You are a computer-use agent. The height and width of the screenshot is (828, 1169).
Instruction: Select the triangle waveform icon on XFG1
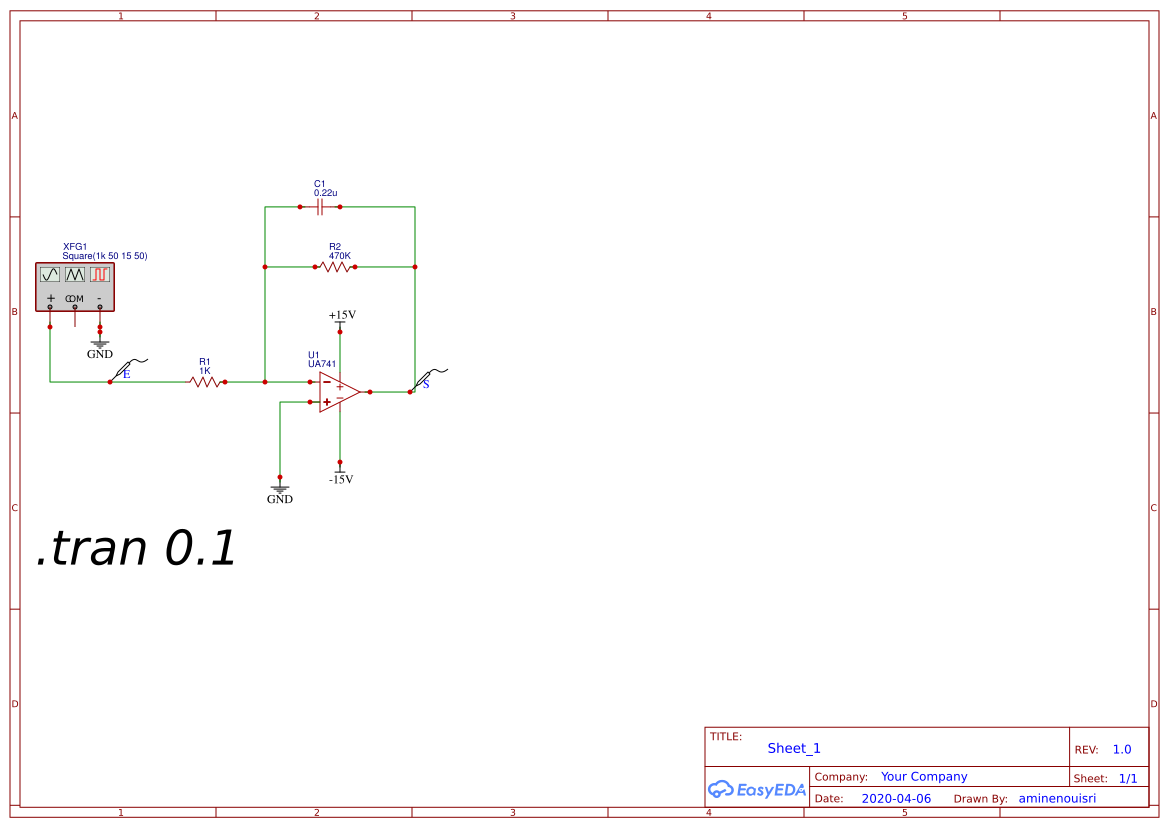pyautogui.click(x=73, y=275)
